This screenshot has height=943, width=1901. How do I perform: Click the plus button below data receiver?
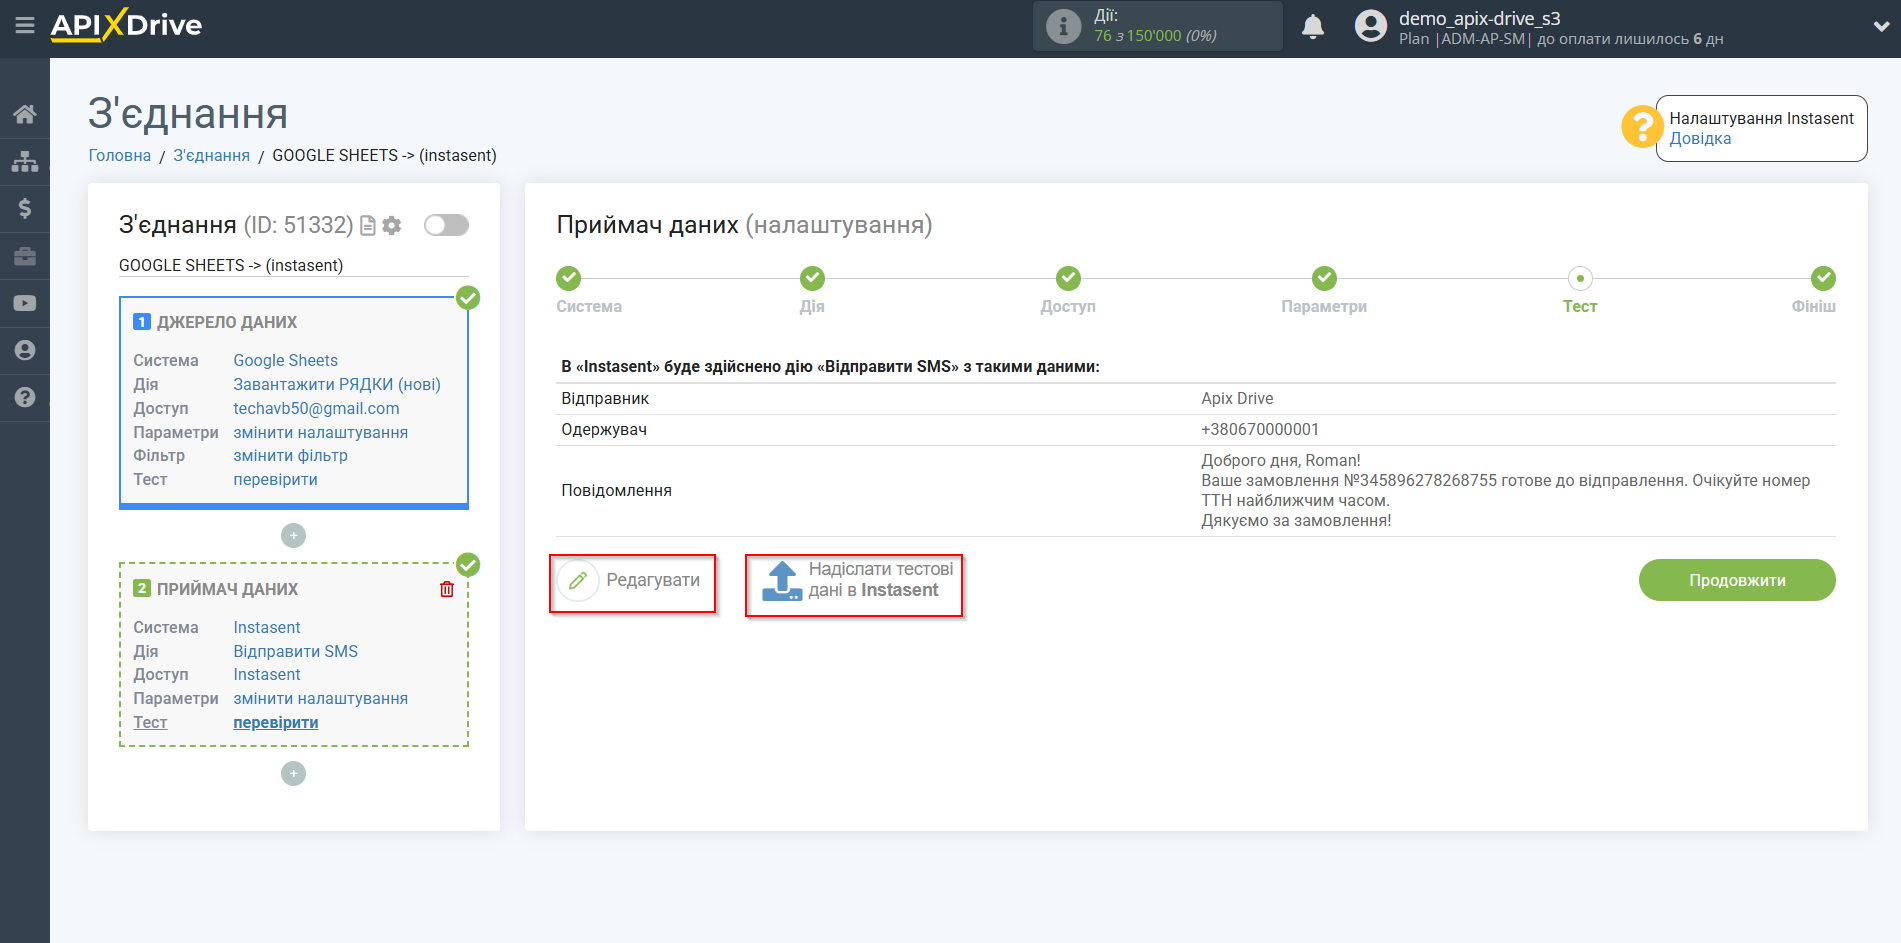tap(293, 774)
